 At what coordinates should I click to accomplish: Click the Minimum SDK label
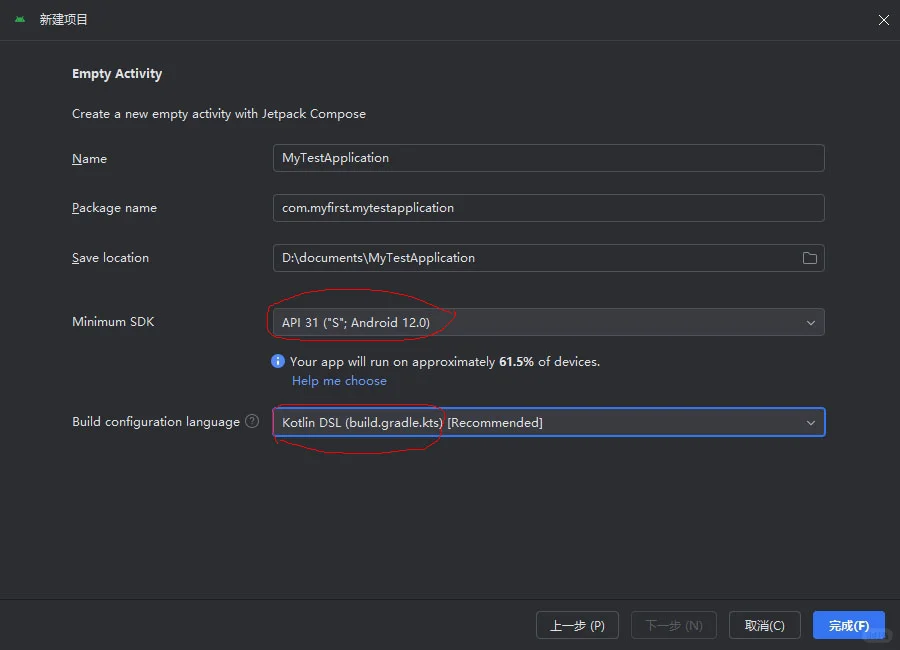click(113, 322)
